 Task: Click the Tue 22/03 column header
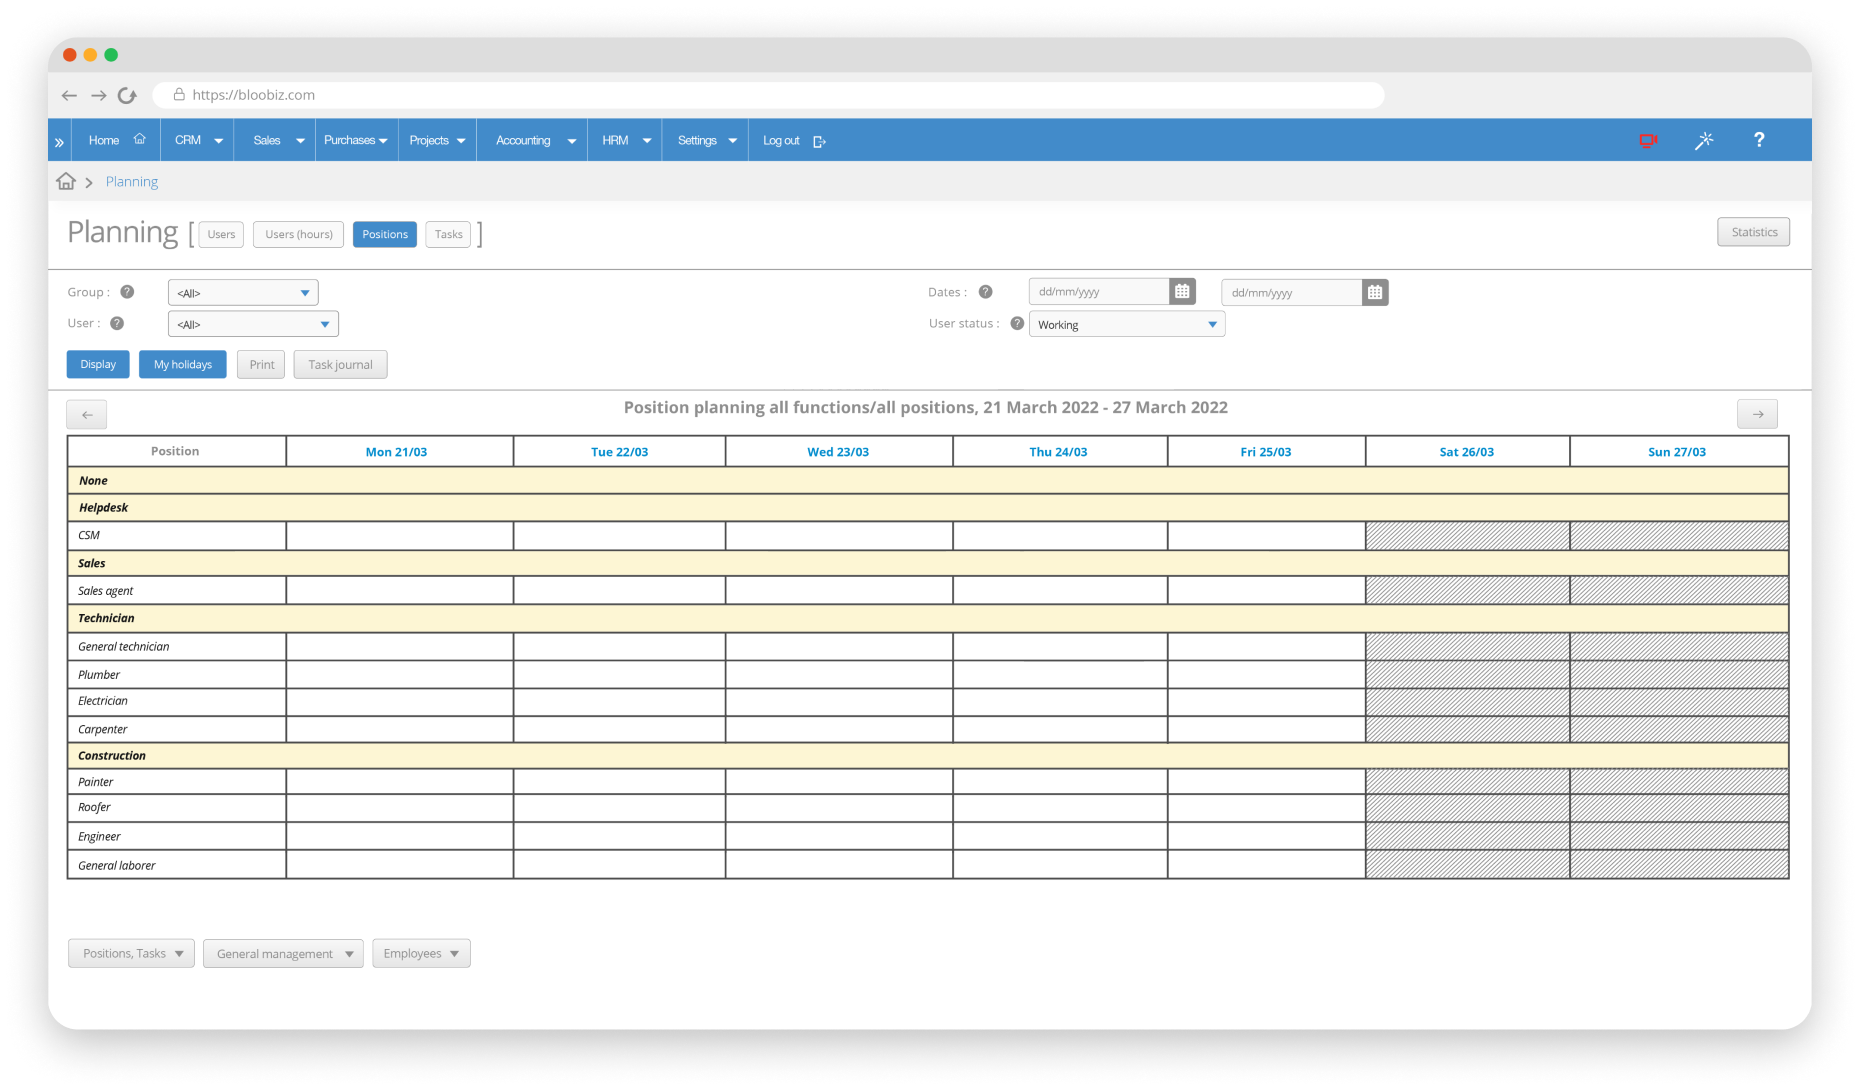619,452
